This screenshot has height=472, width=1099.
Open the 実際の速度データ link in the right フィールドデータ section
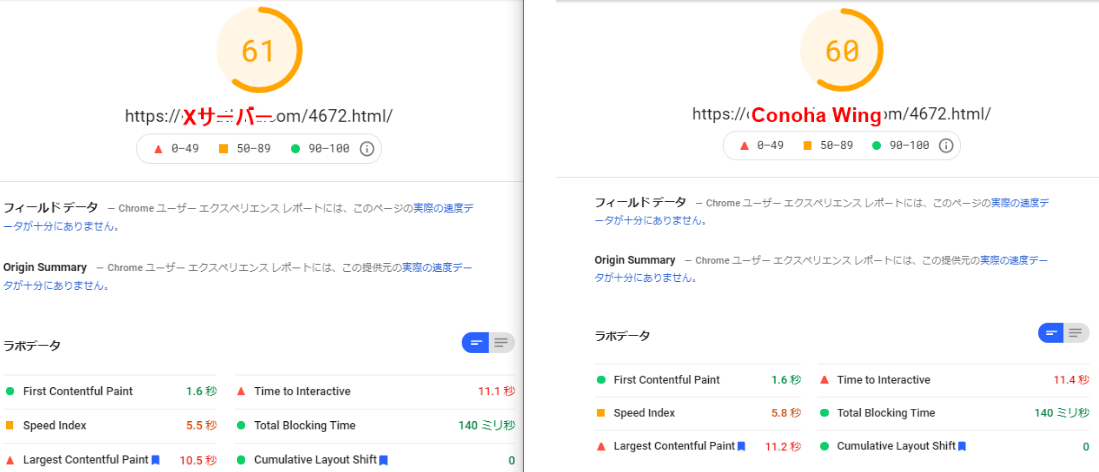coord(1020,202)
